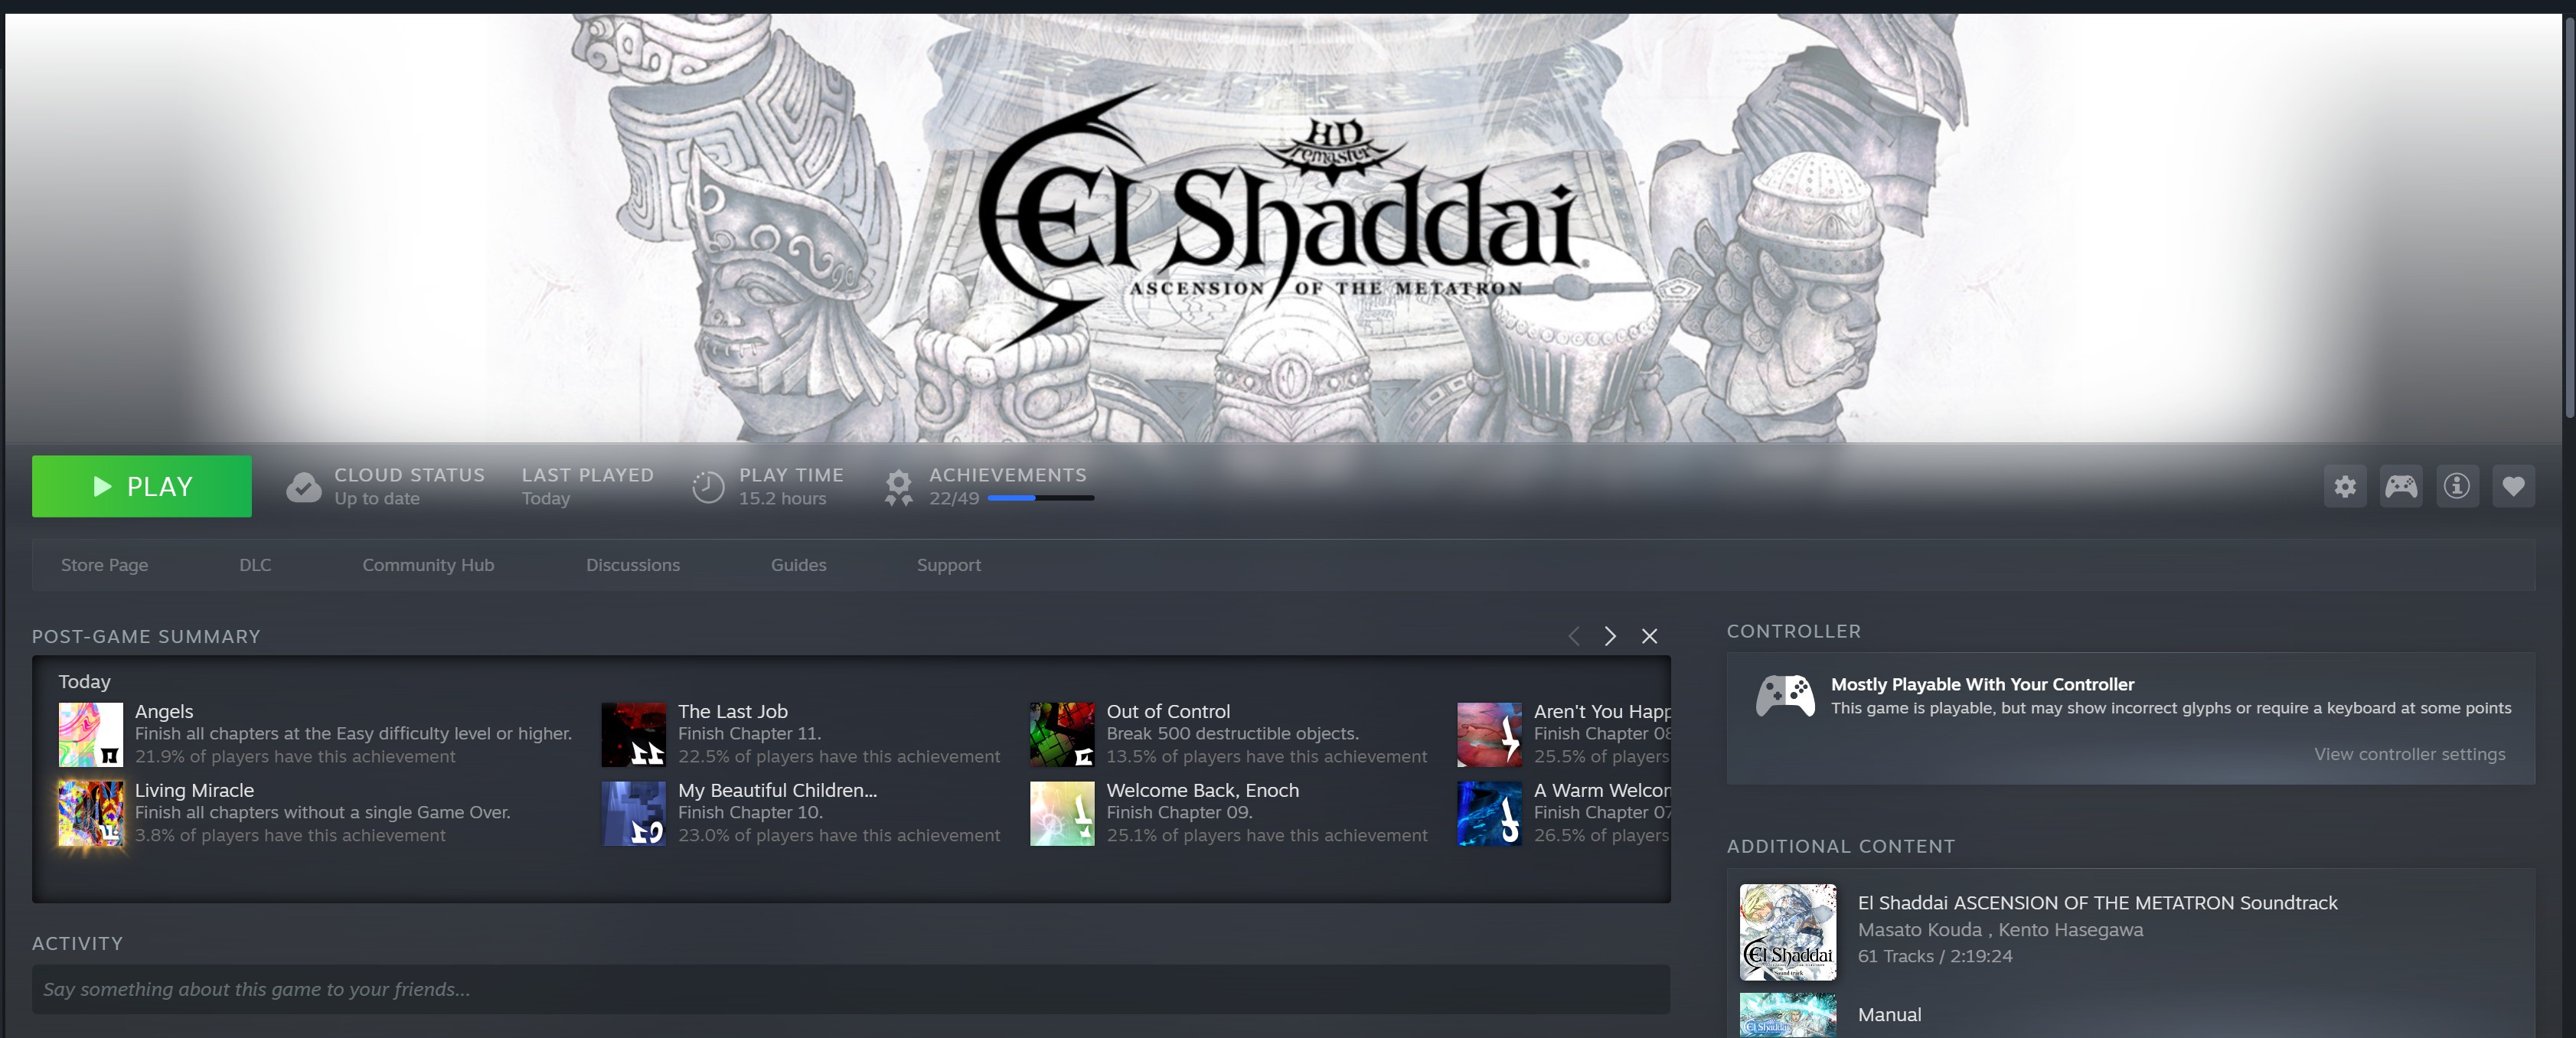Click the Angels achievement title

coord(164,711)
